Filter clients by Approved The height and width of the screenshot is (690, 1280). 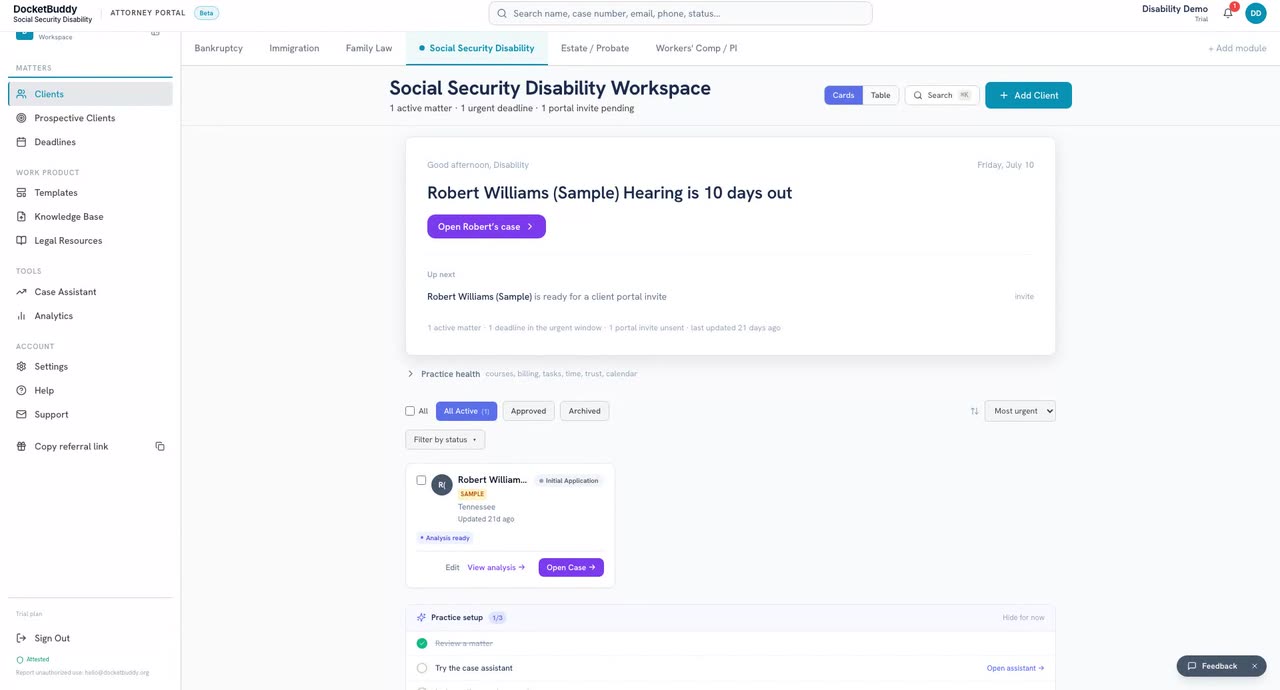click(528, 411)
